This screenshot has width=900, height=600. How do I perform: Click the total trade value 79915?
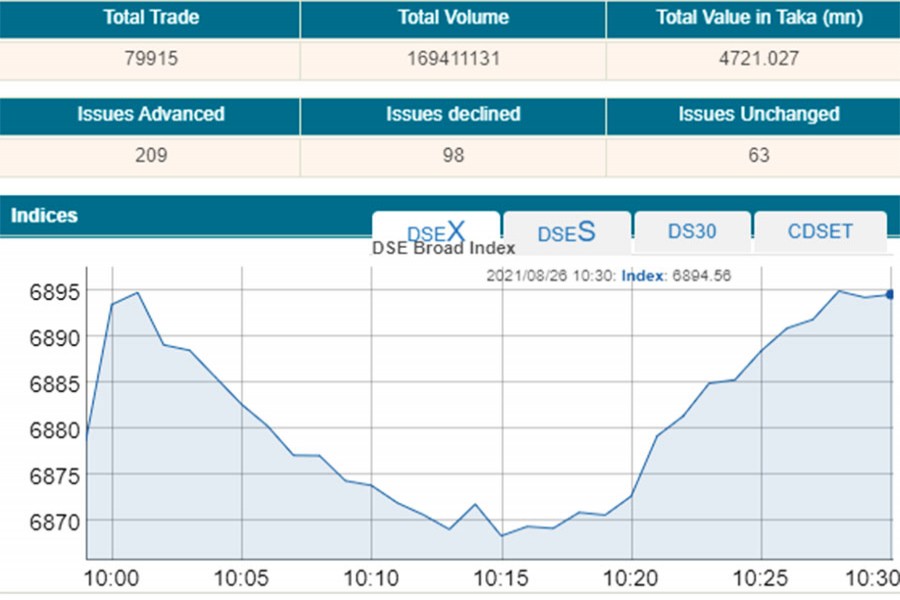[x=150, y=59]
